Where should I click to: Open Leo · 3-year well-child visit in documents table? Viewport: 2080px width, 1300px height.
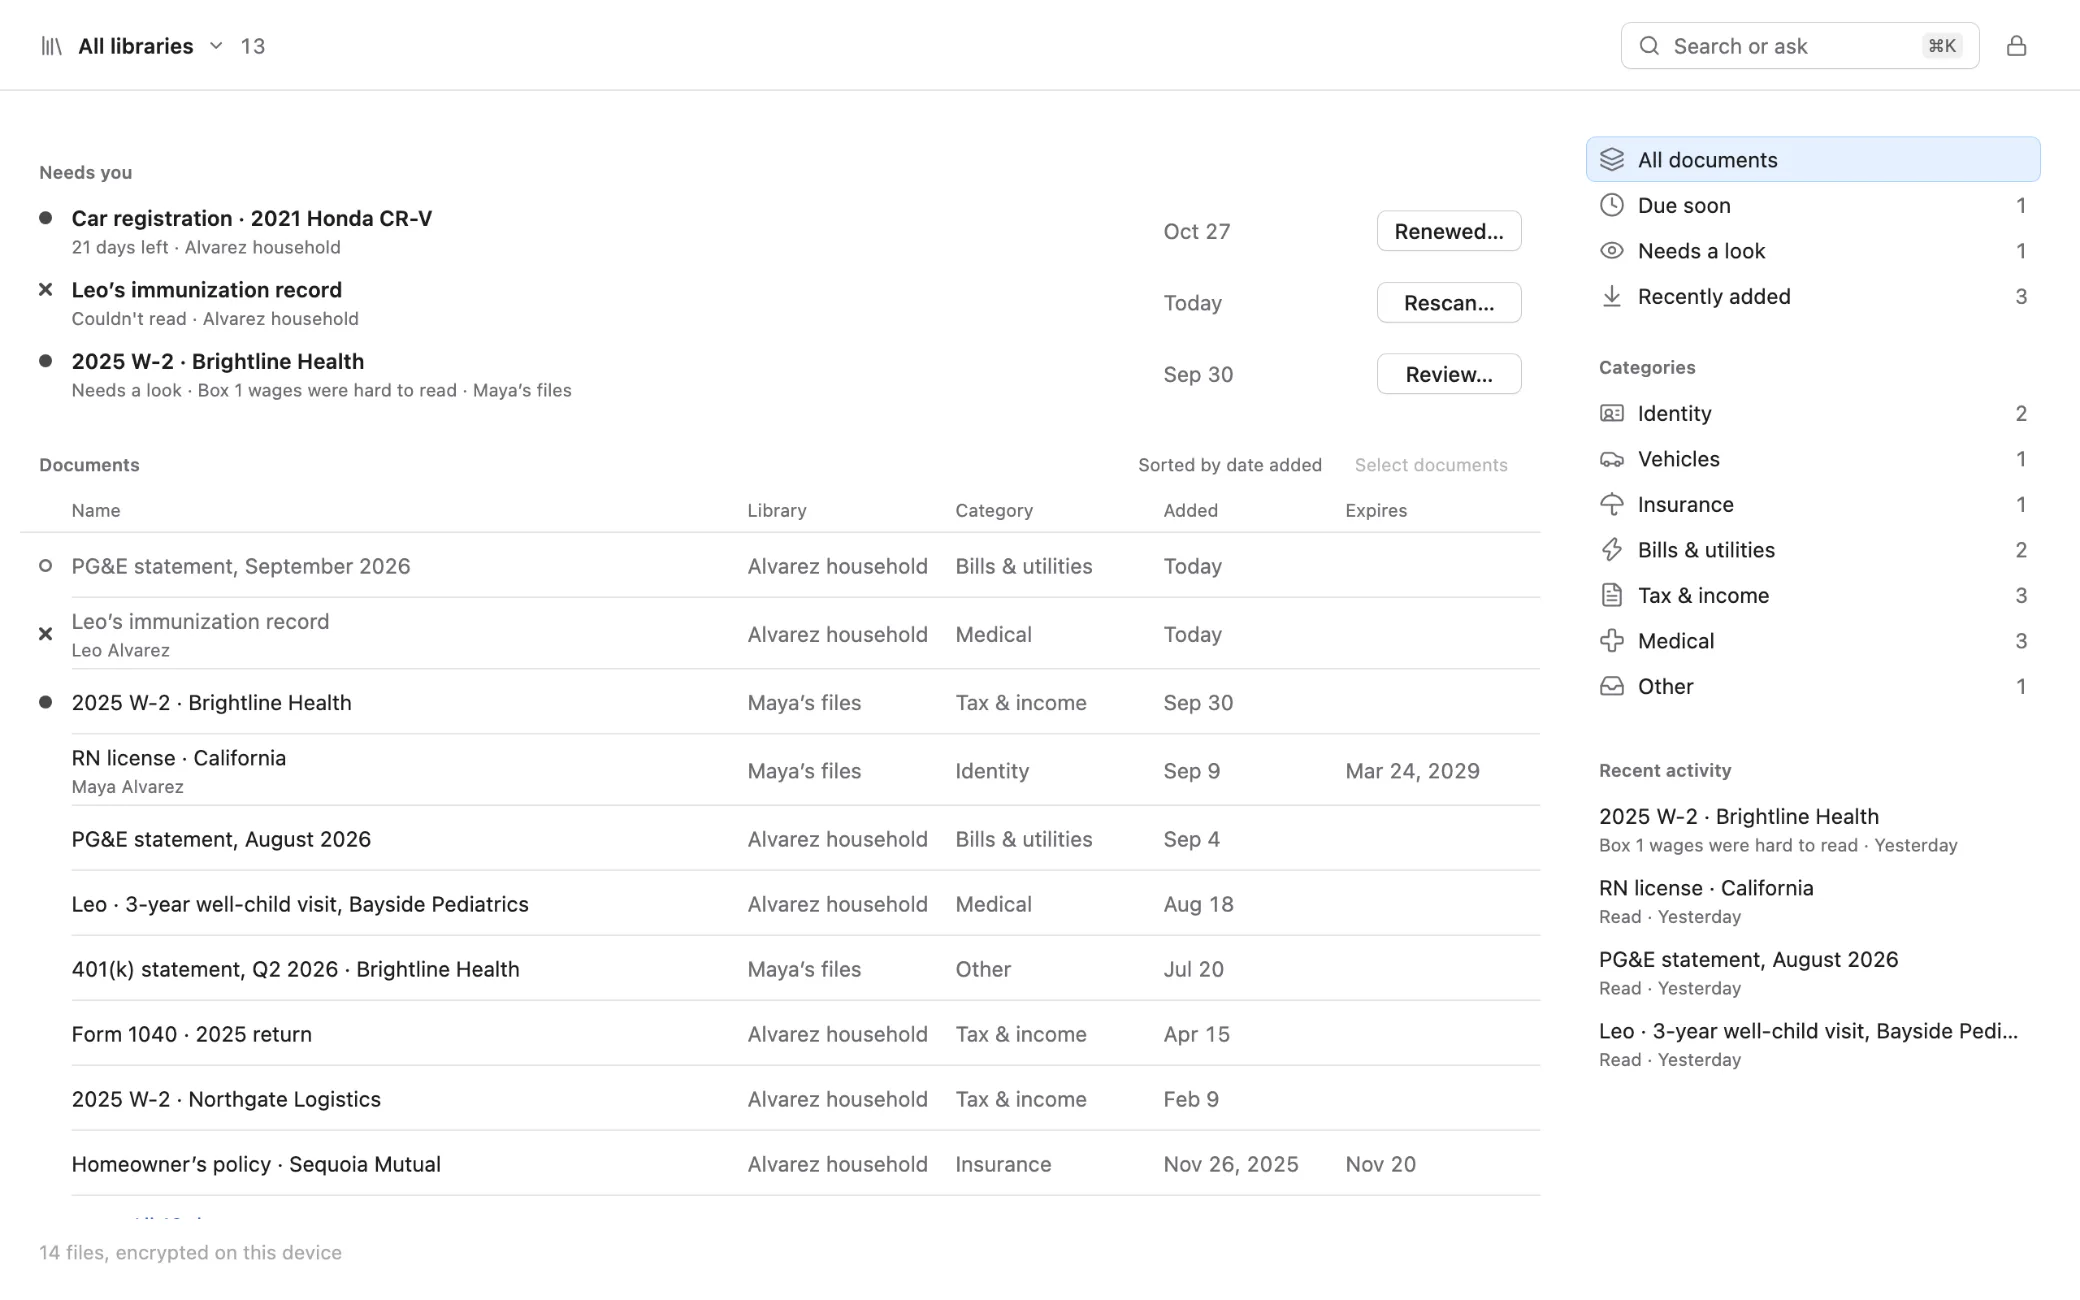pyautogui.click(x=299, y=904)
